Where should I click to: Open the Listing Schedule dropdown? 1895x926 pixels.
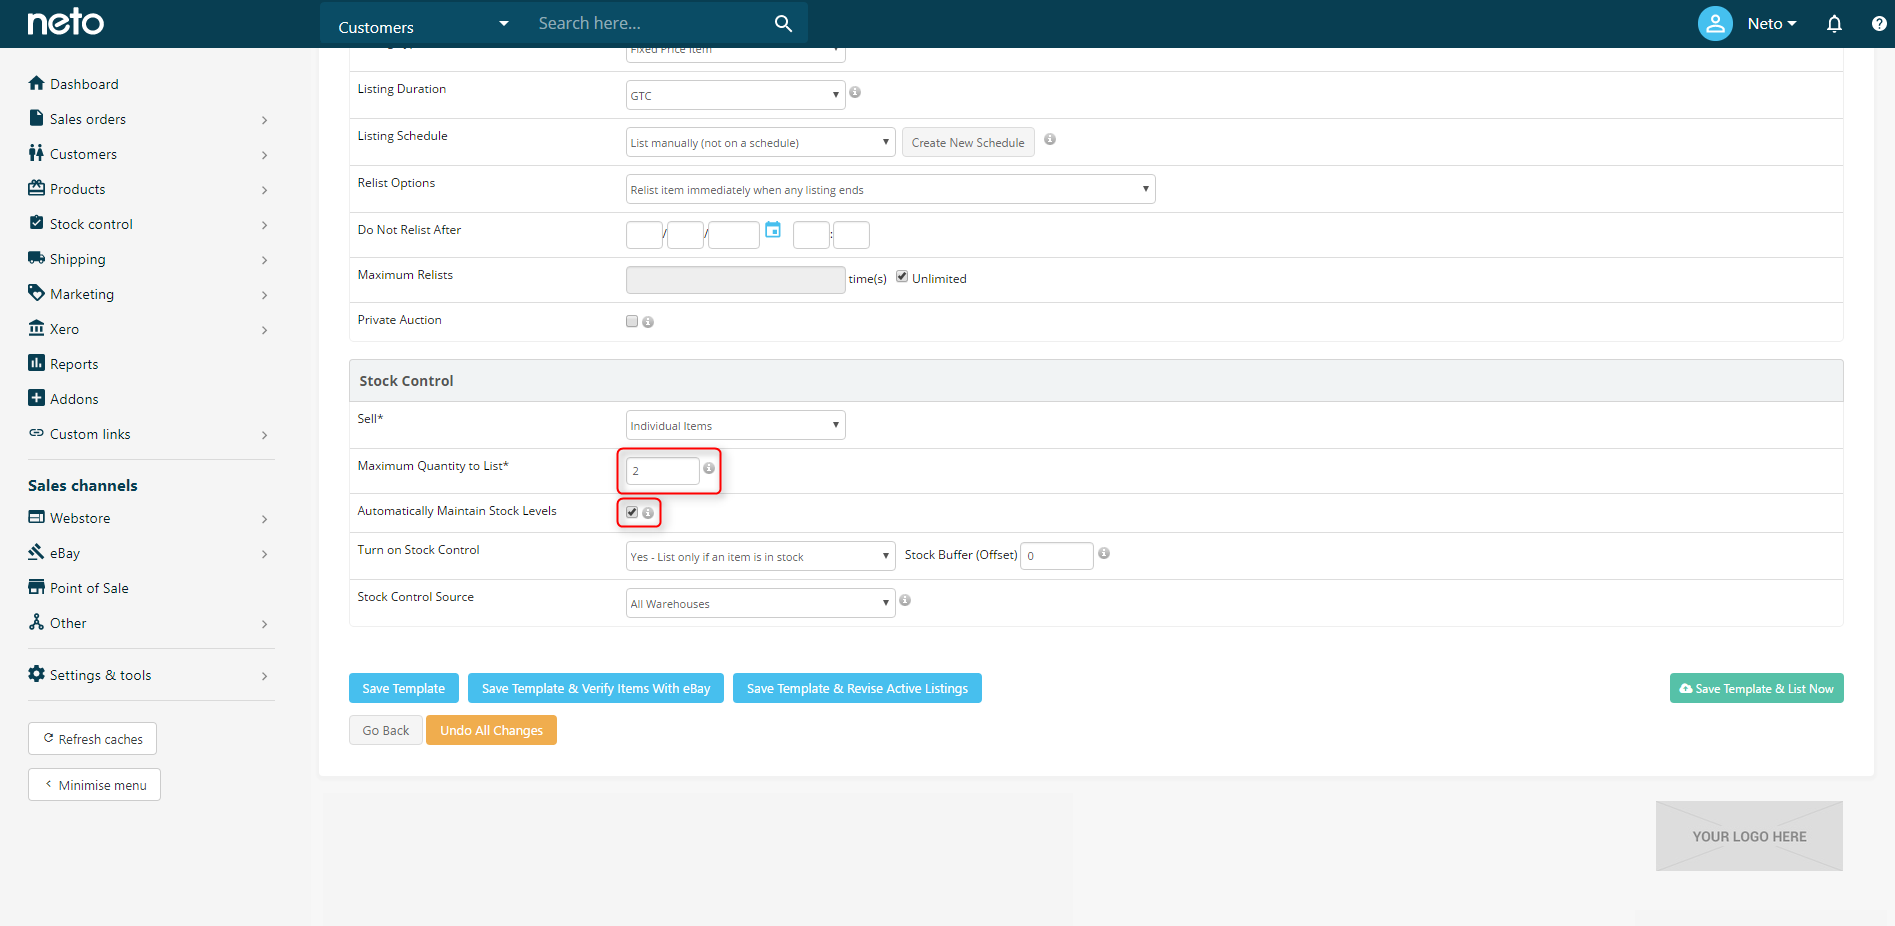(761, 142)
